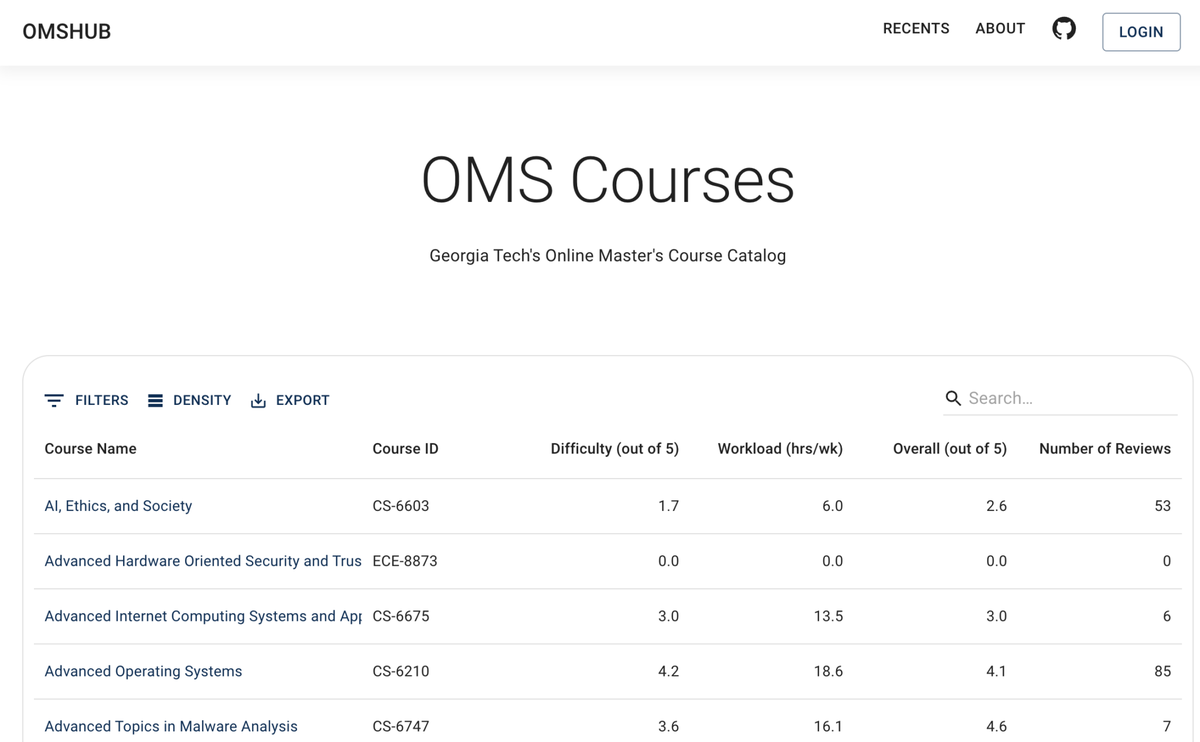1200x742 pixels.
Task: Click the Density rows icon
Action: (x=155, y=401)
